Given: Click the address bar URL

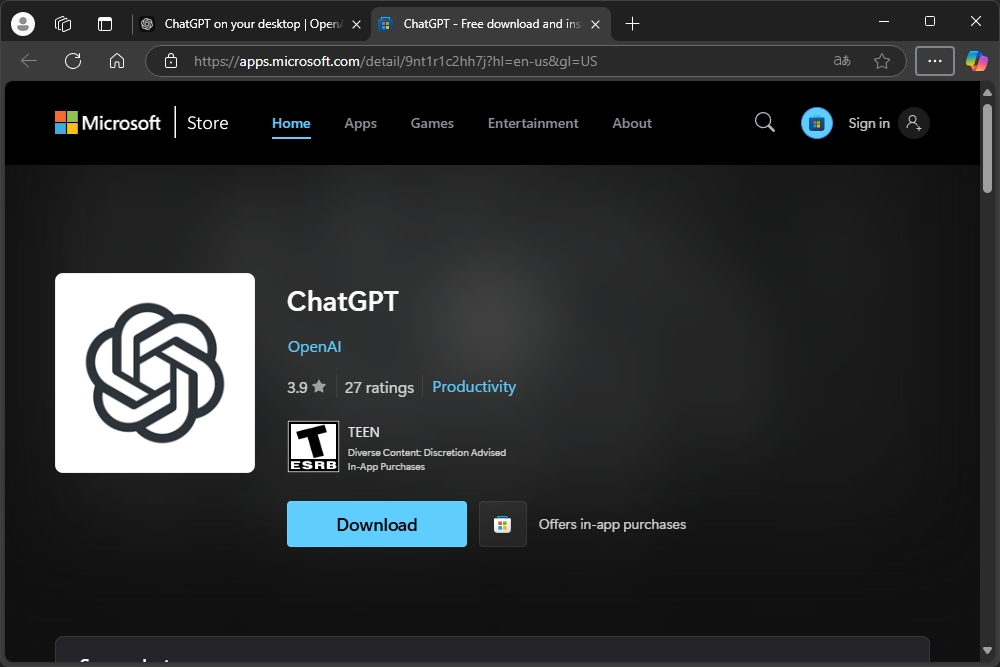Looking at the screenshot, I should (x=395, y=61).
